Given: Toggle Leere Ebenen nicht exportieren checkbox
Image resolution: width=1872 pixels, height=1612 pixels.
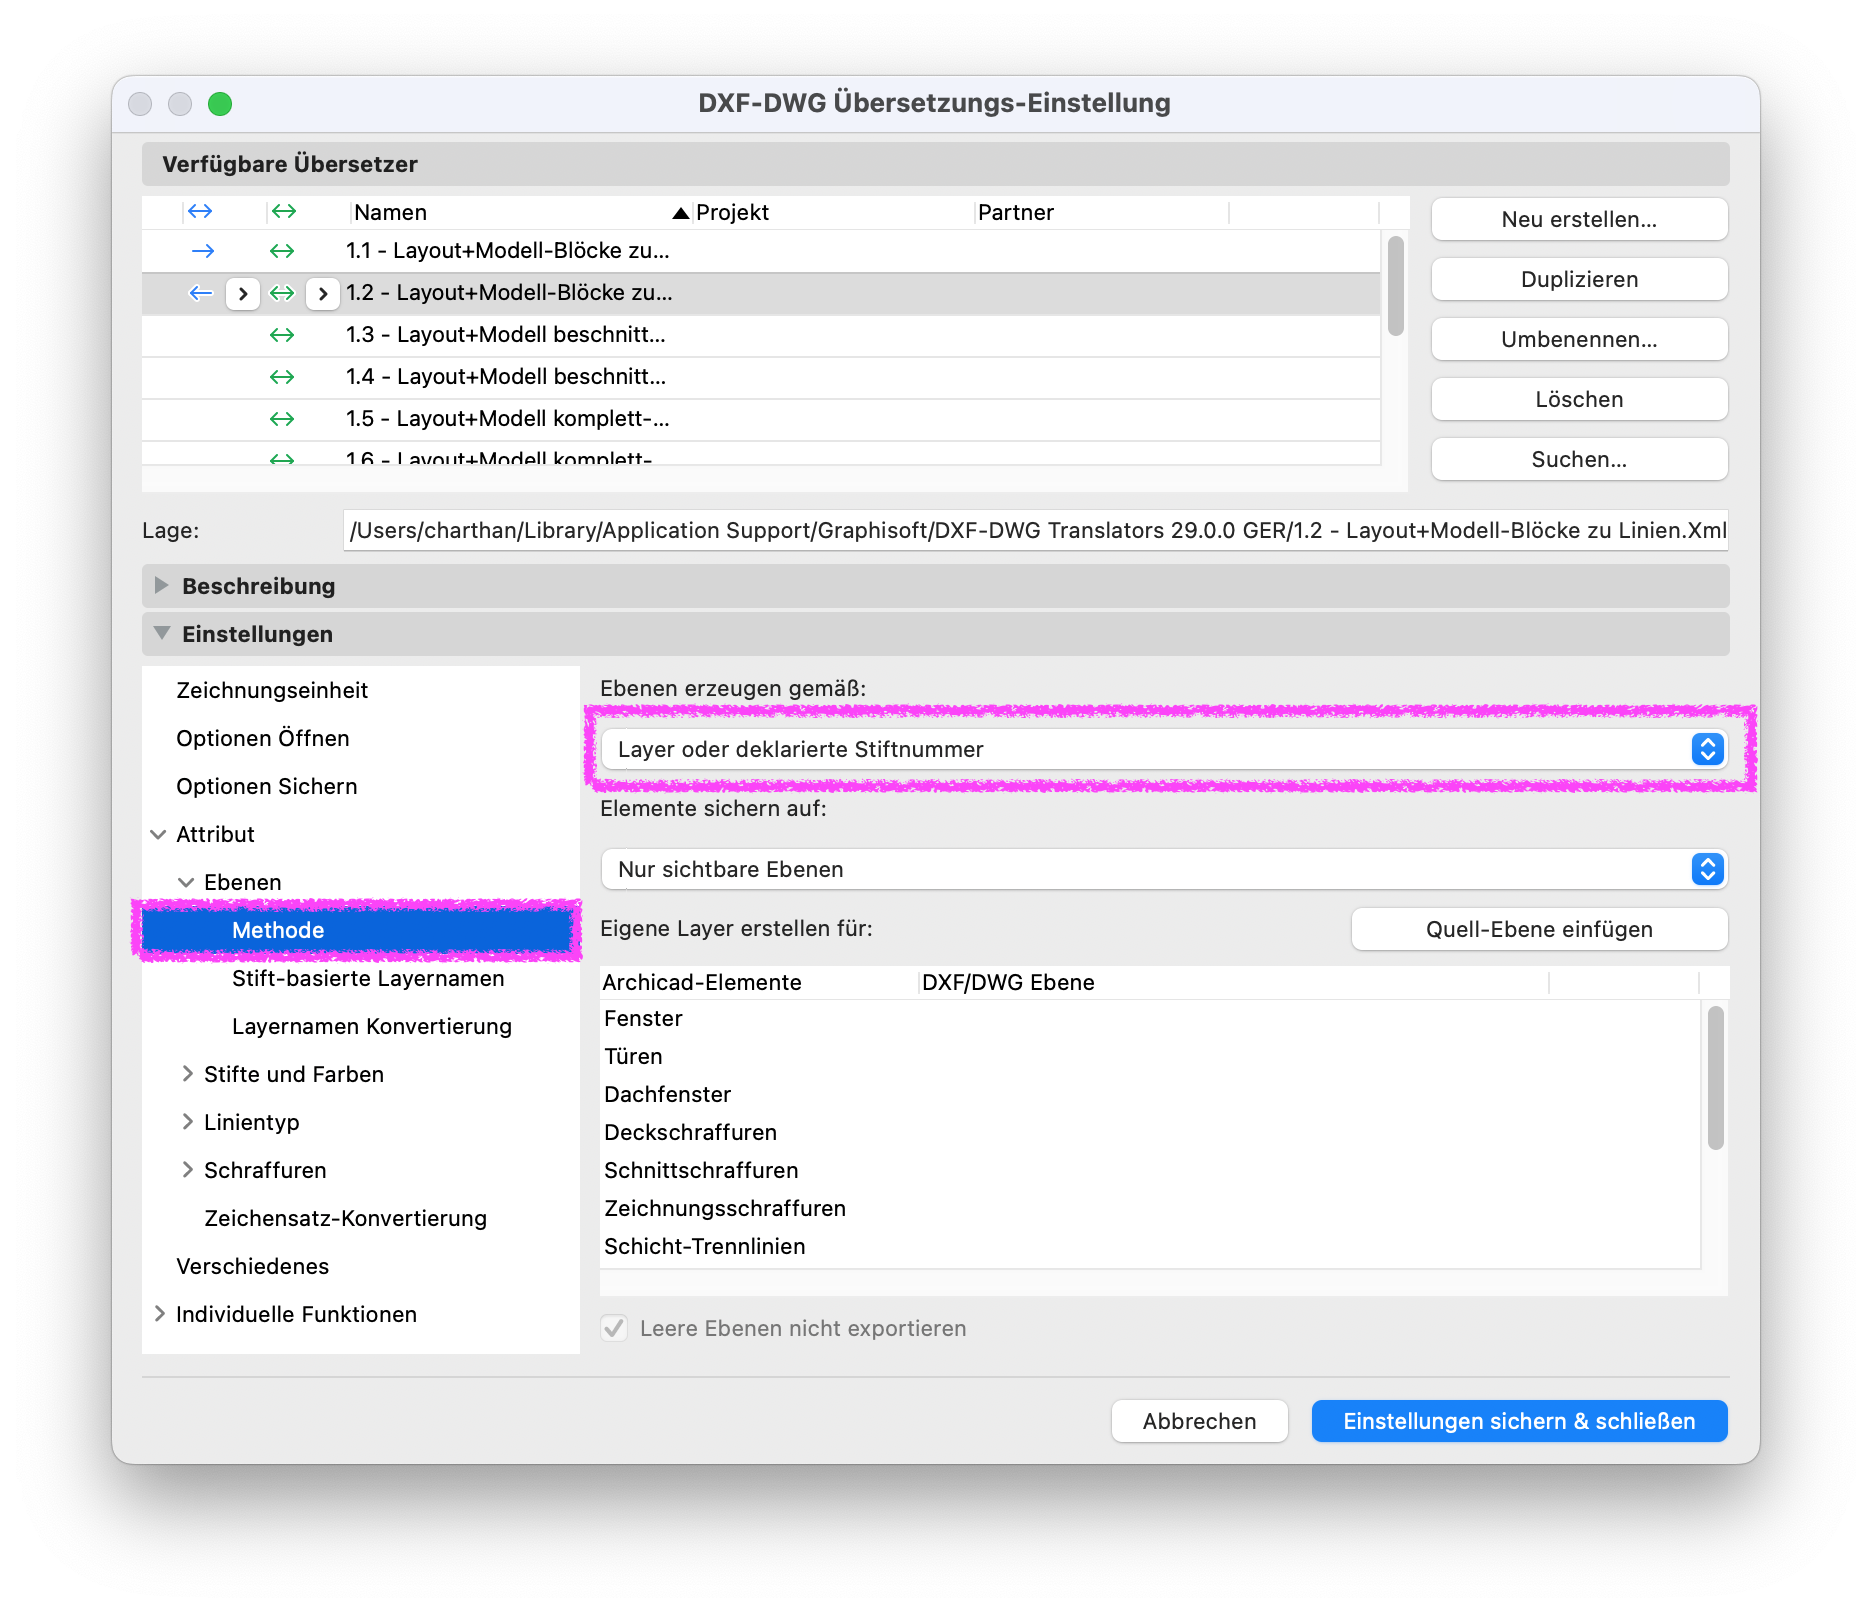Looking at the screenshot, I should 614,1328.
